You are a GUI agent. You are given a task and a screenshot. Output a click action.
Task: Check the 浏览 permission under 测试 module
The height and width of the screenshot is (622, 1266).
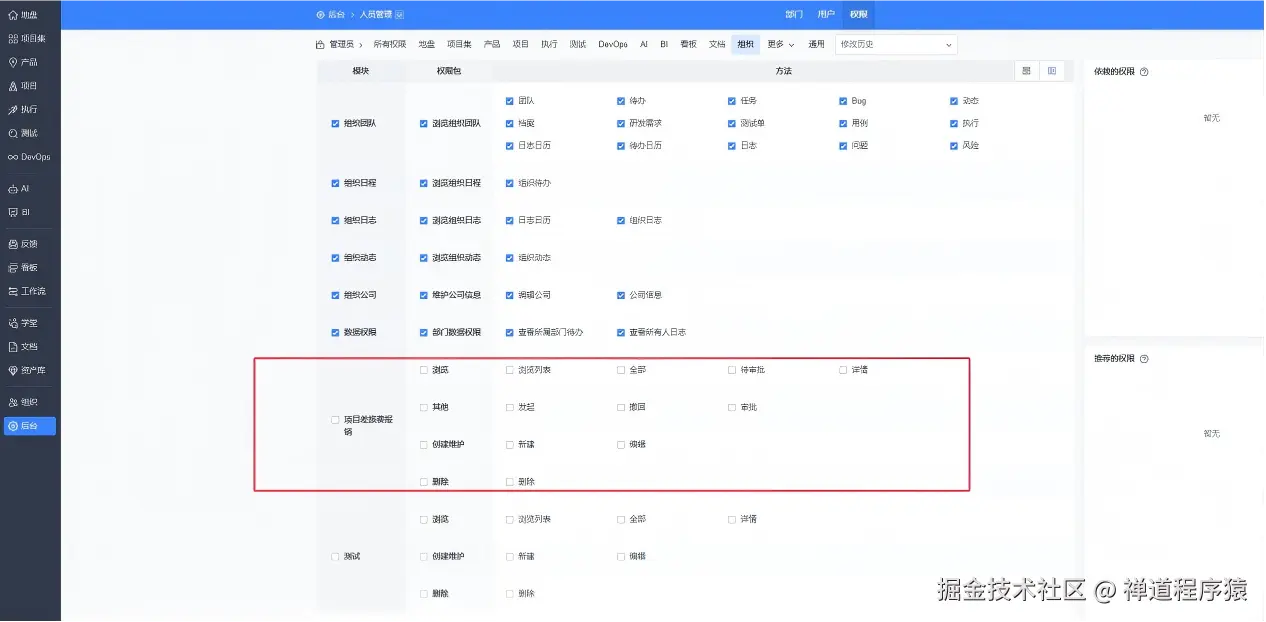point(424,519)
